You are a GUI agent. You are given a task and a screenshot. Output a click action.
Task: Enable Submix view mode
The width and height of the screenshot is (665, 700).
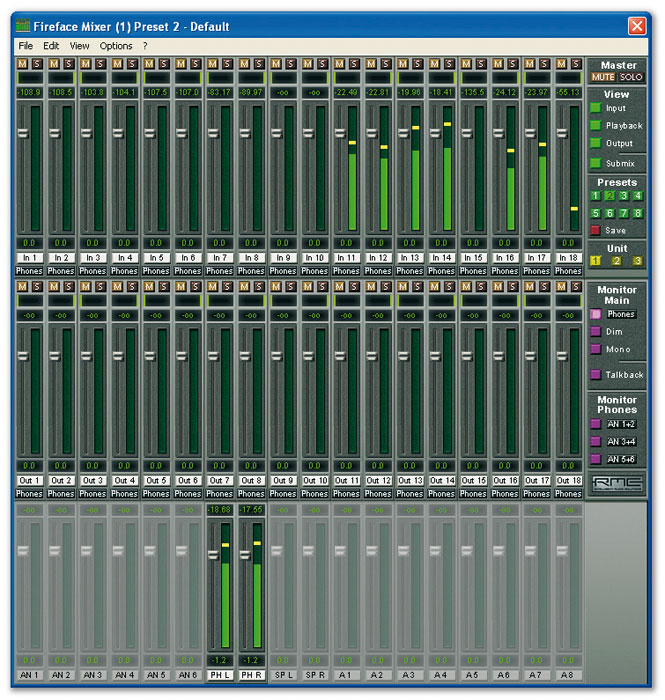pyautogui.click(x=595, y=163)
